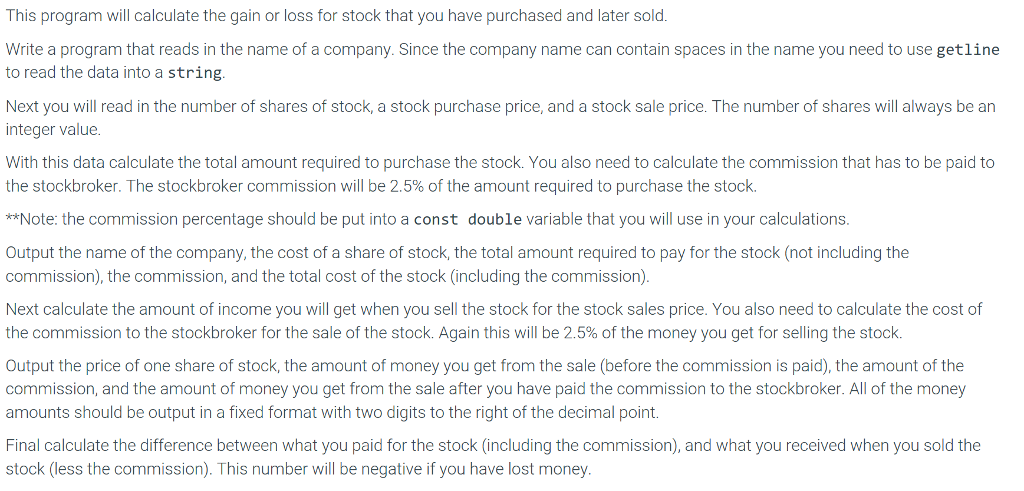Click the parenthetical "(less the commission)"
Image resolution: width=1024 pixels, height=491 pixels.
pyautogui.click(x=123, y=469)
